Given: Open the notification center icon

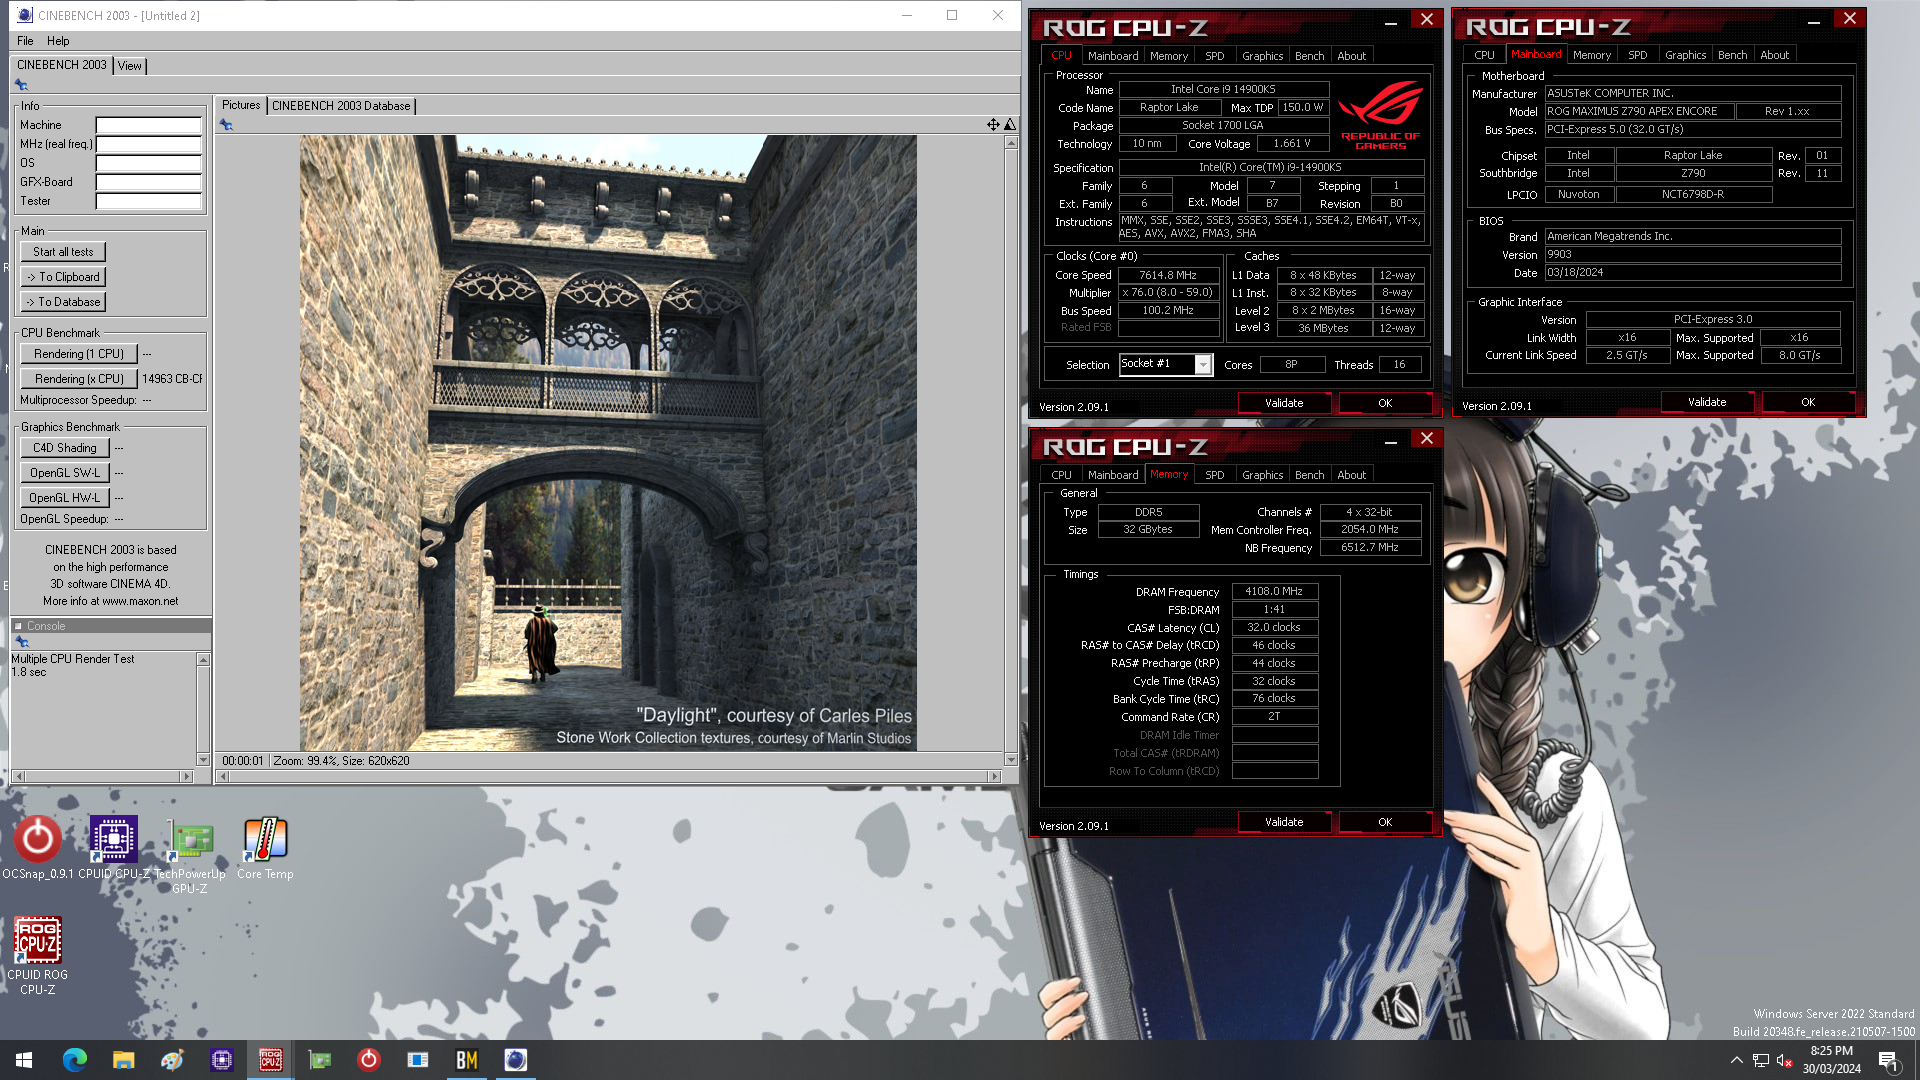Looking at the screenshot, I should [1888, 1061].
